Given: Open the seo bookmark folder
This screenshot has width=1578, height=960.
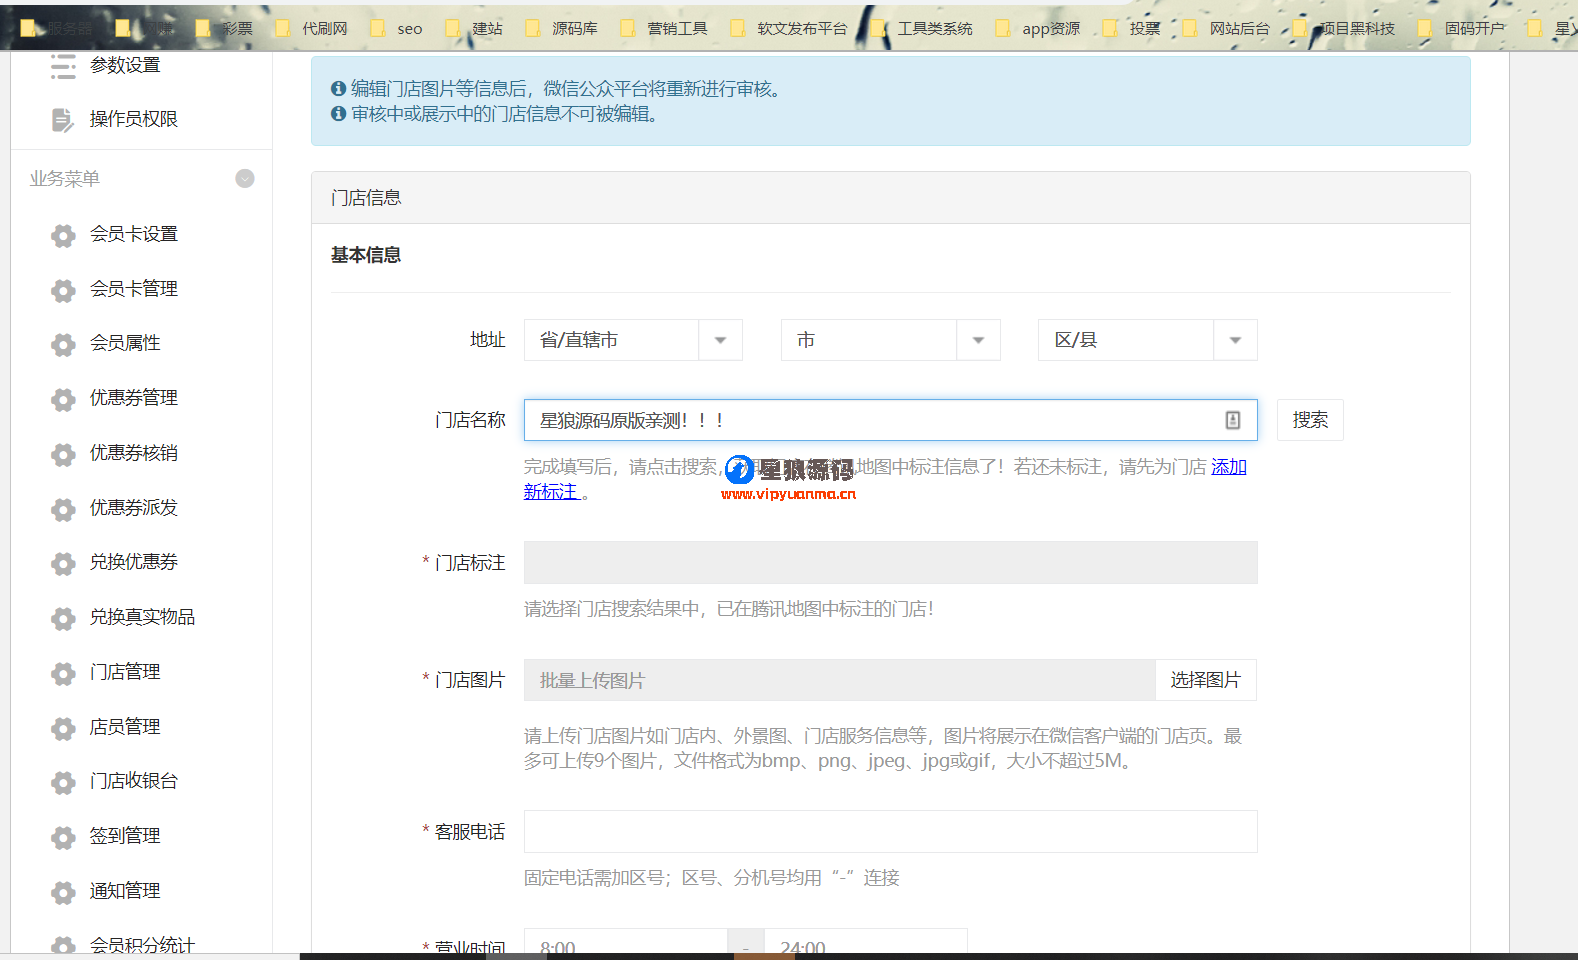Looking at the screenshot, I should click(396, 28).
